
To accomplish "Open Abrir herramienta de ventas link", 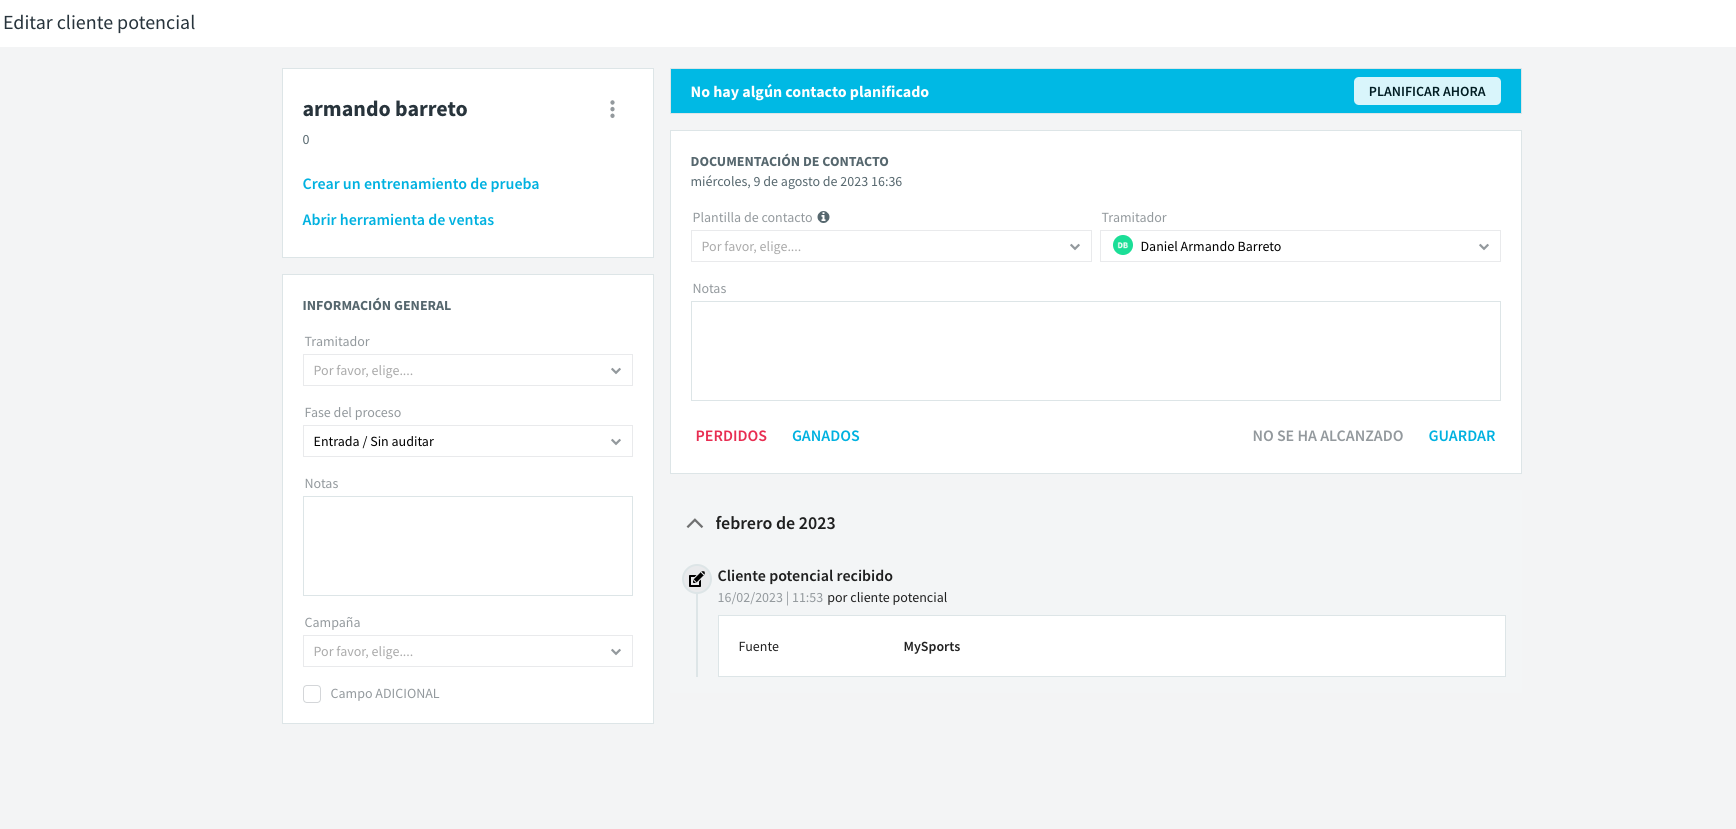I will (398, 220).
